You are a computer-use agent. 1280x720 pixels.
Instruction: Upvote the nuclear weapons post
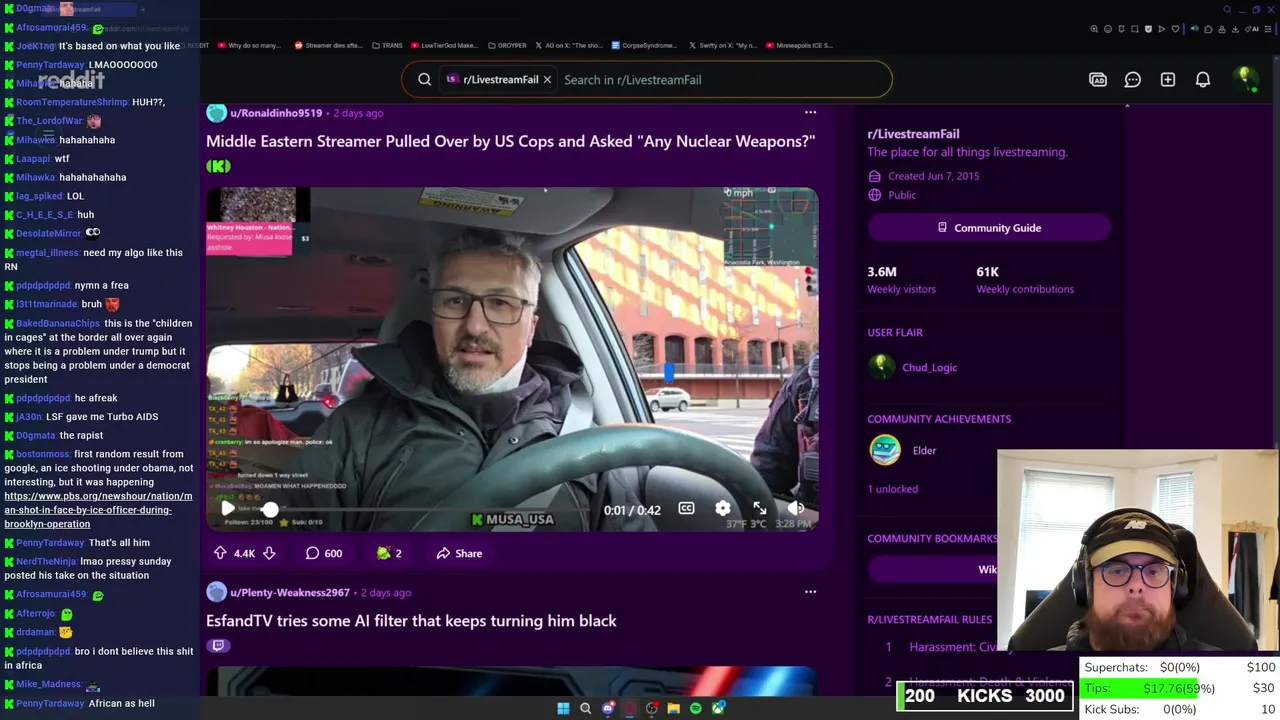220,553
